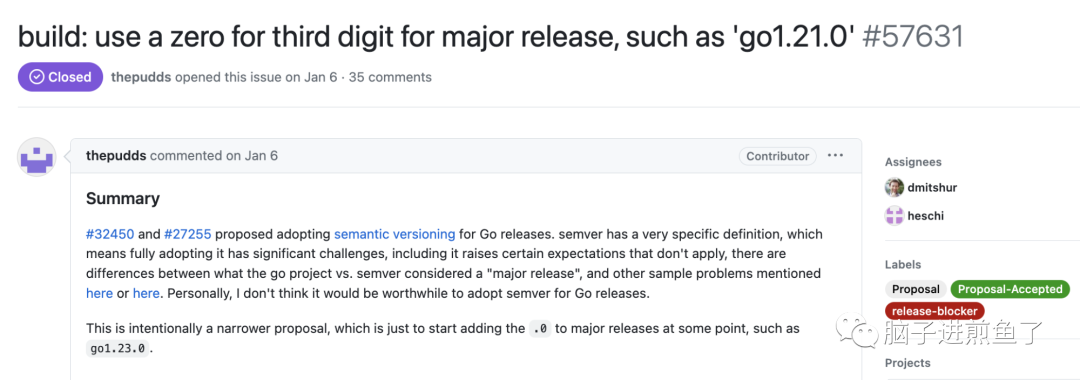Click dmitshur assignee avatar

(x=894, y=187)
